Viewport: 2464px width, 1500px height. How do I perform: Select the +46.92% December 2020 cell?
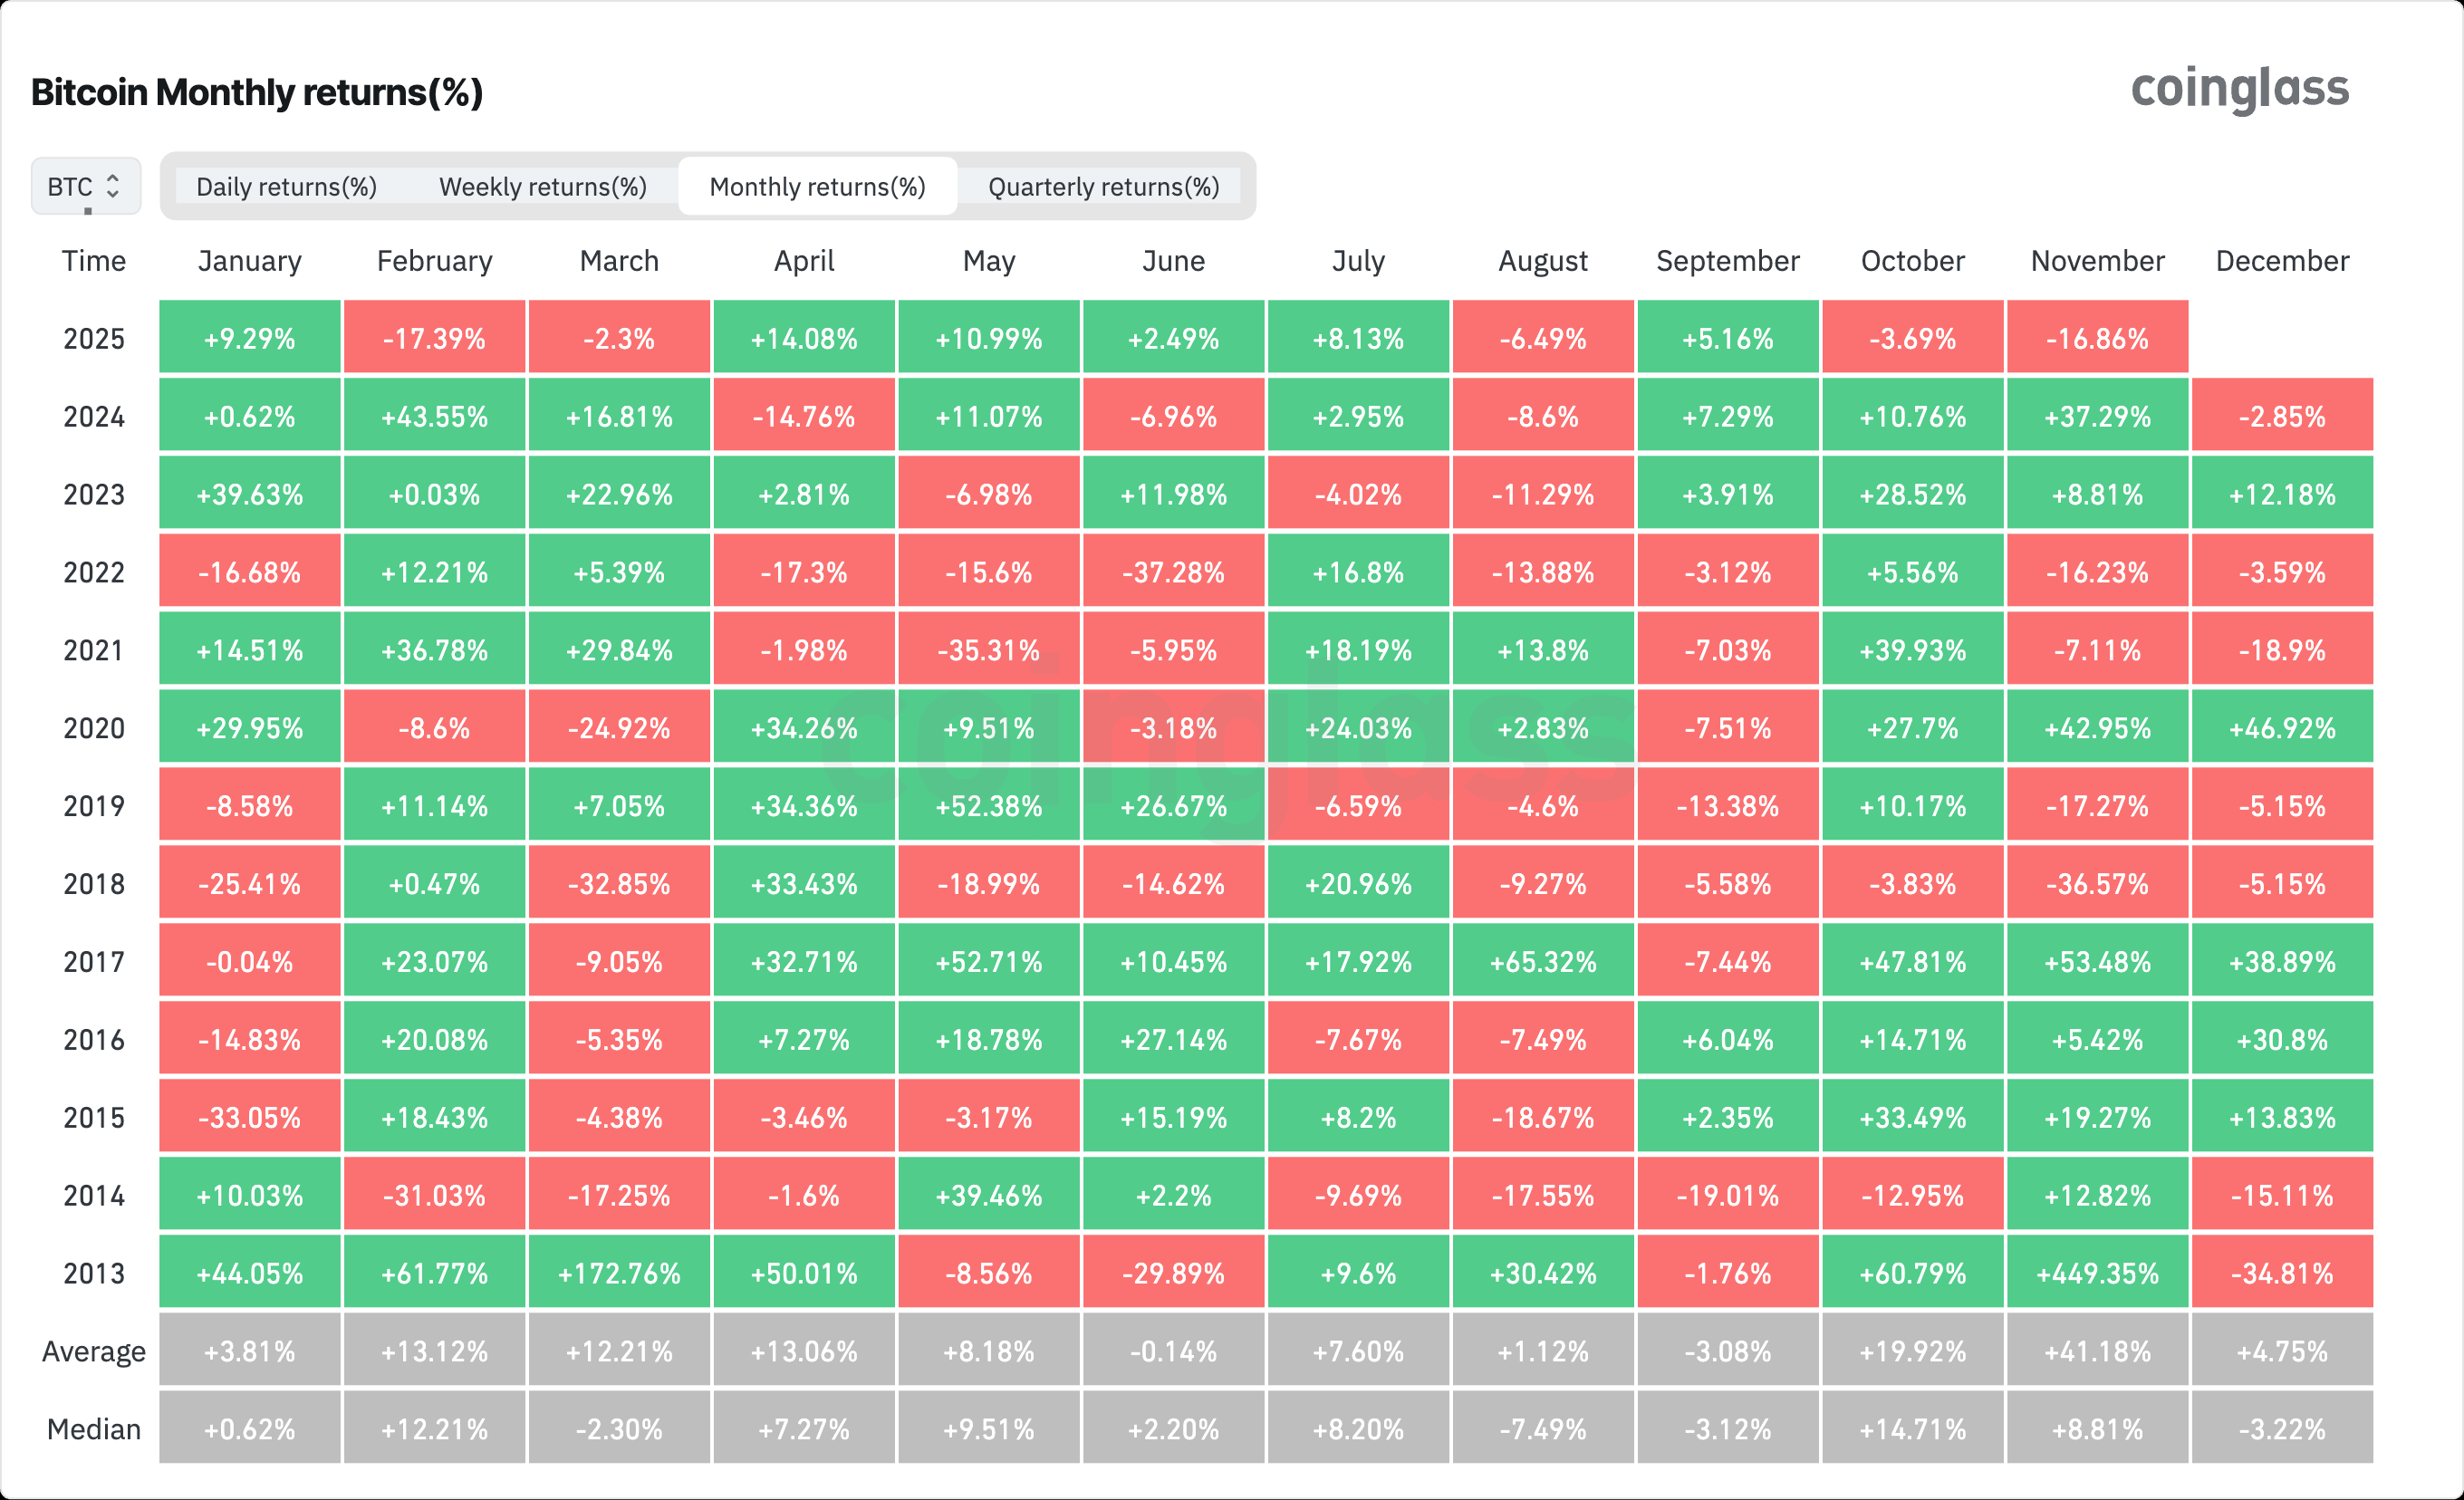coord(2281,727)
